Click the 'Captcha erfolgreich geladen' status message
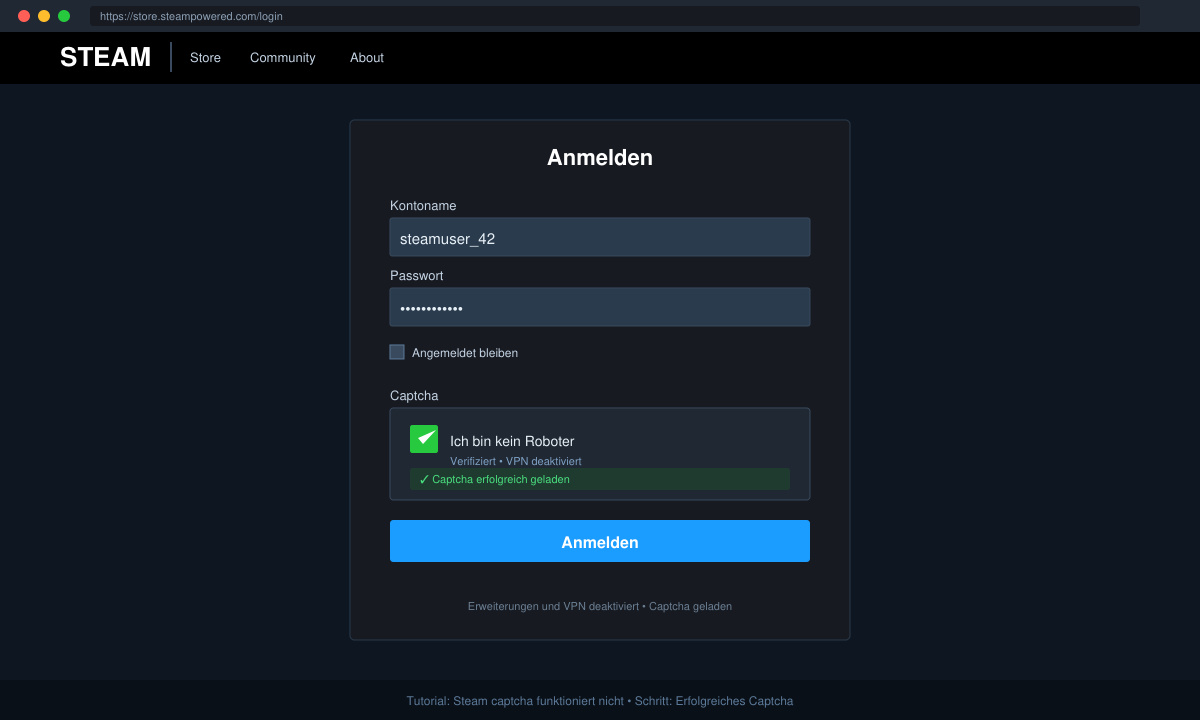 [600, 479]
